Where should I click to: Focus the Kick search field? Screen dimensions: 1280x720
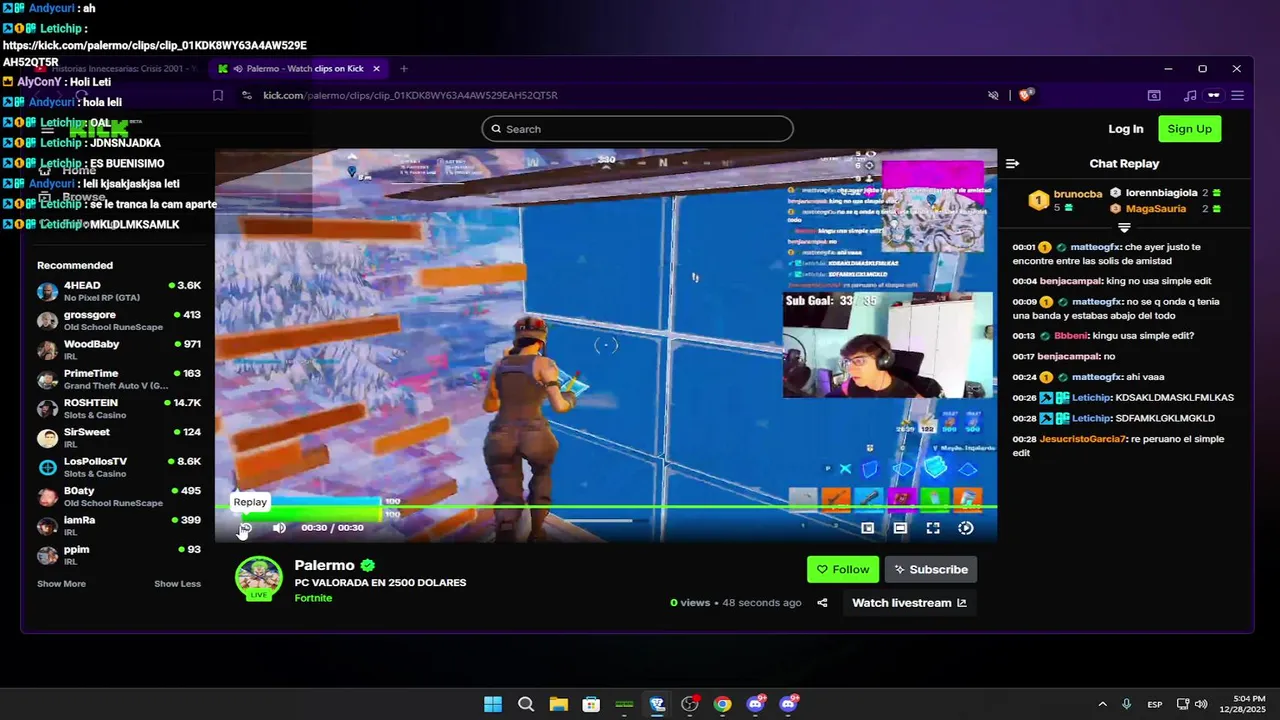[637, 129]
